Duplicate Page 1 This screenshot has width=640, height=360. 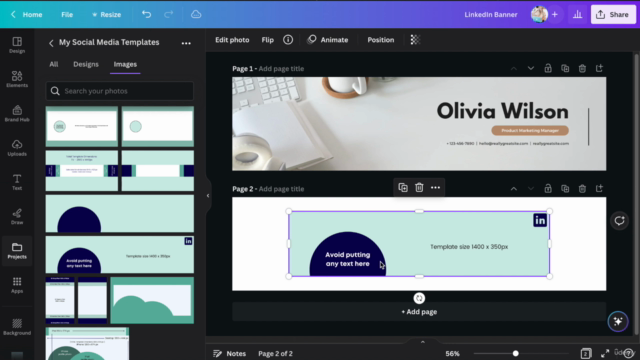[565, 68]
